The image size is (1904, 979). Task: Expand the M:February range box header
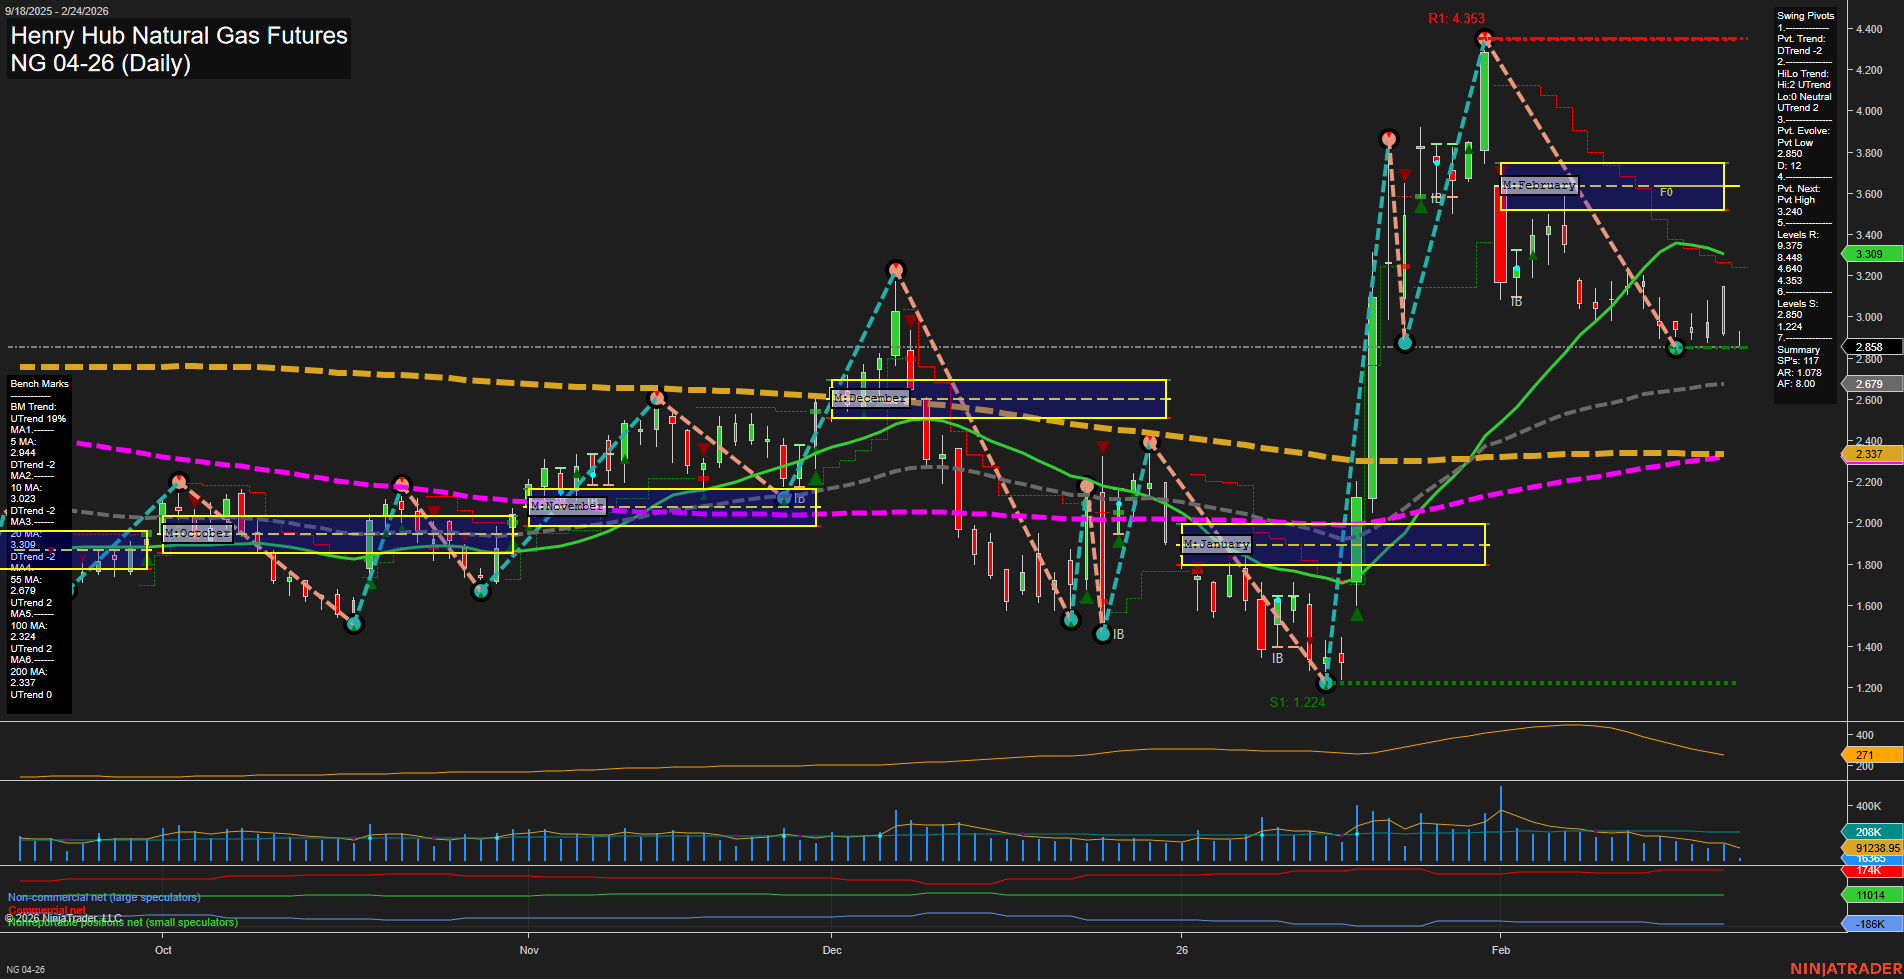(1540, 185)
